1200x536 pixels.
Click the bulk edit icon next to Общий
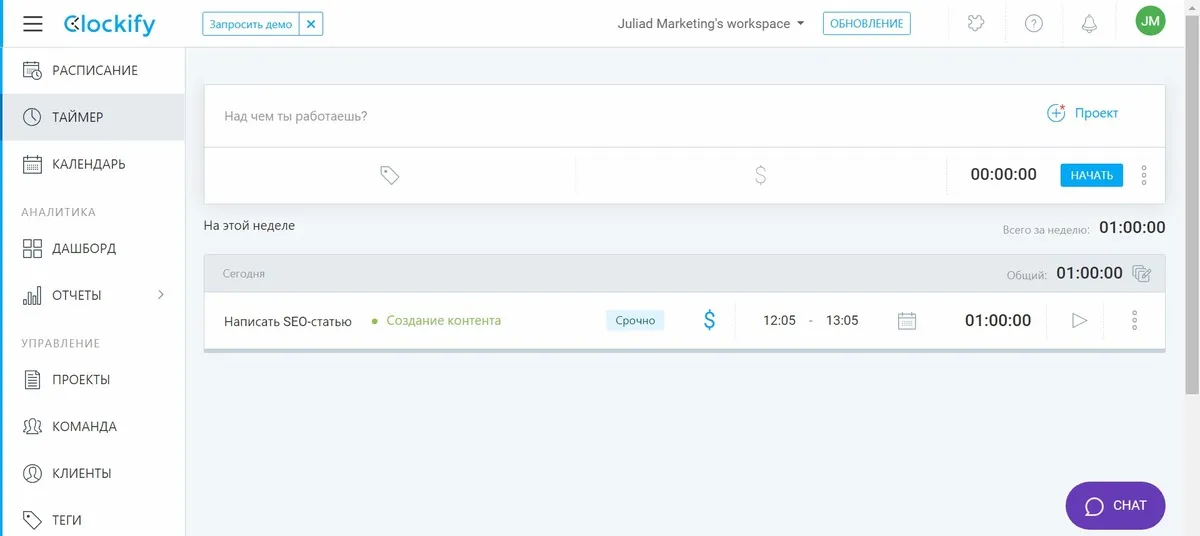pos(1141,273)
